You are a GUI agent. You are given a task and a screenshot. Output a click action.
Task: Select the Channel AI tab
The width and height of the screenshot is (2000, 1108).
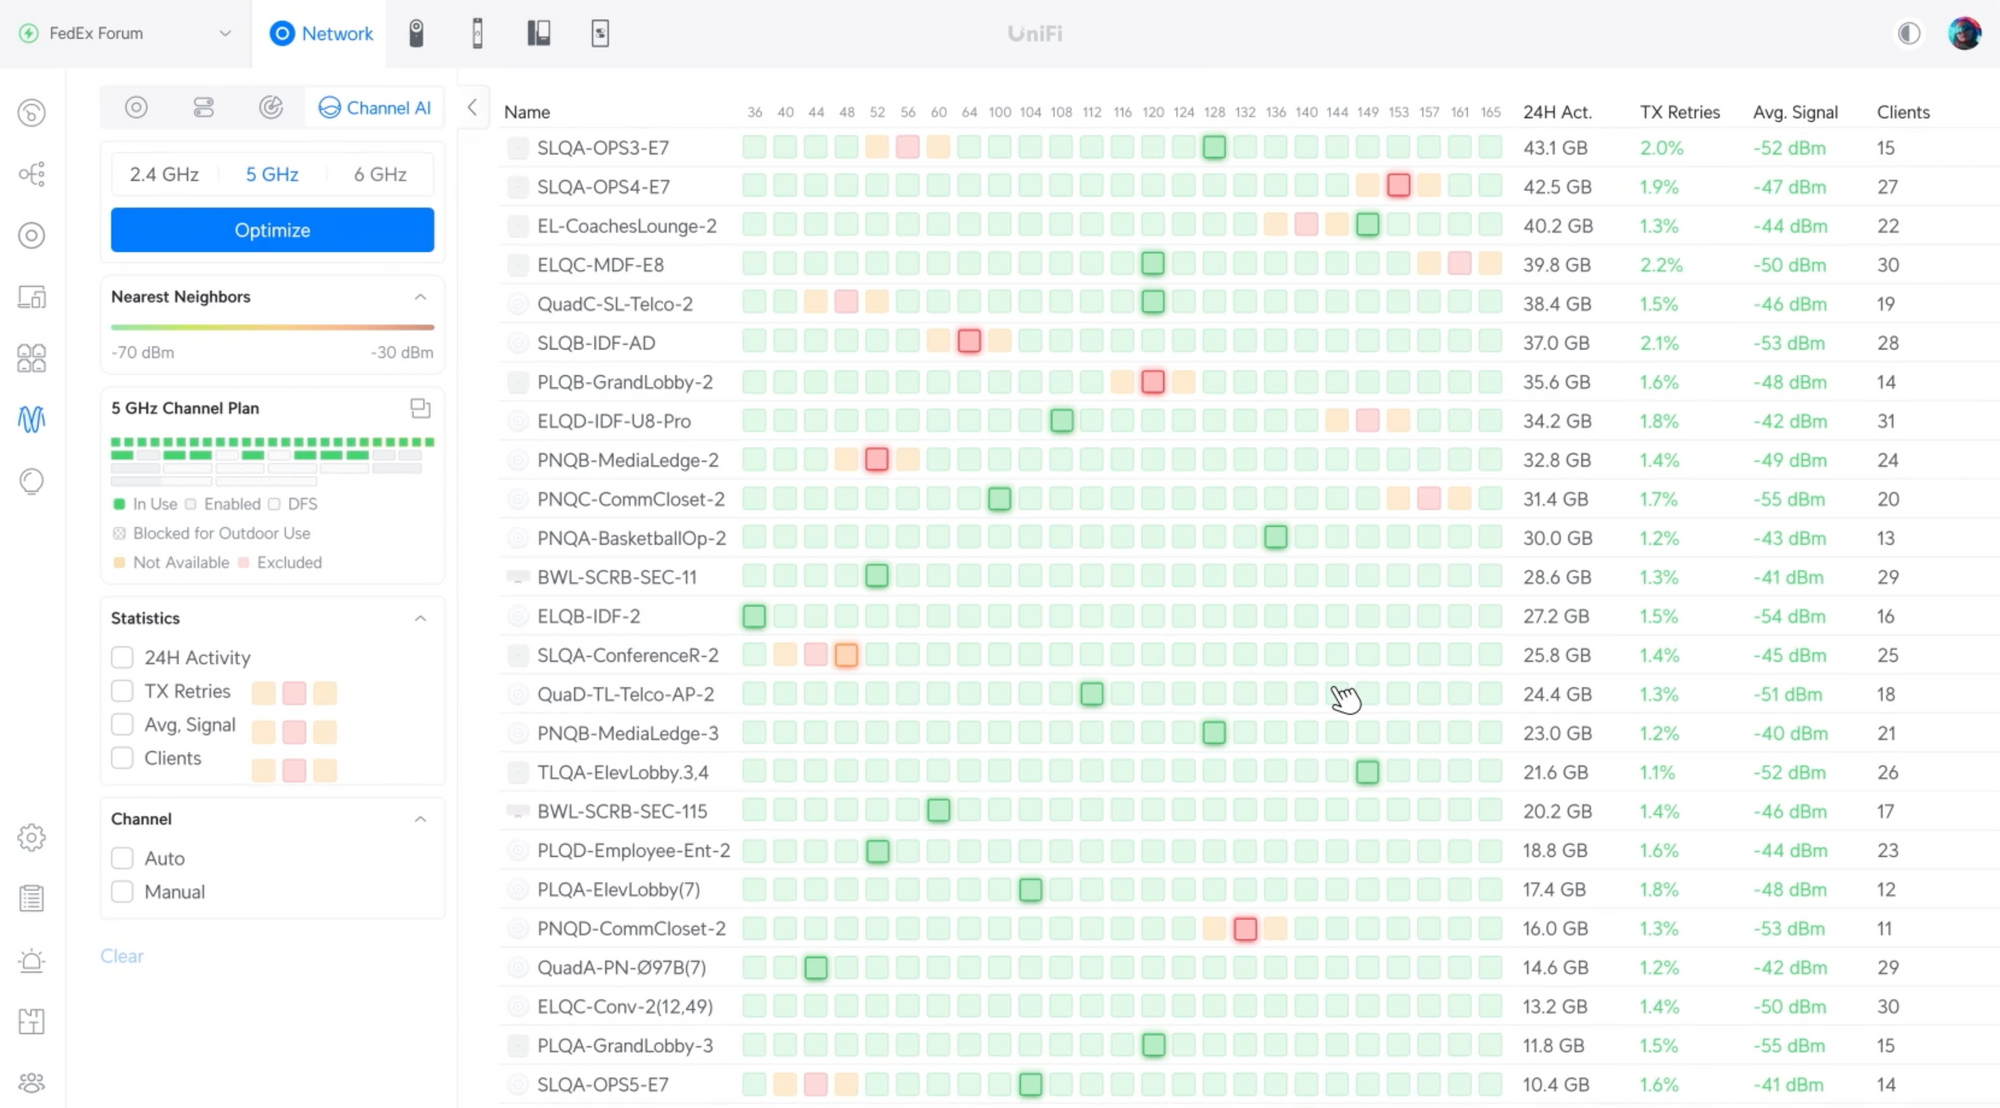point(375,108)
